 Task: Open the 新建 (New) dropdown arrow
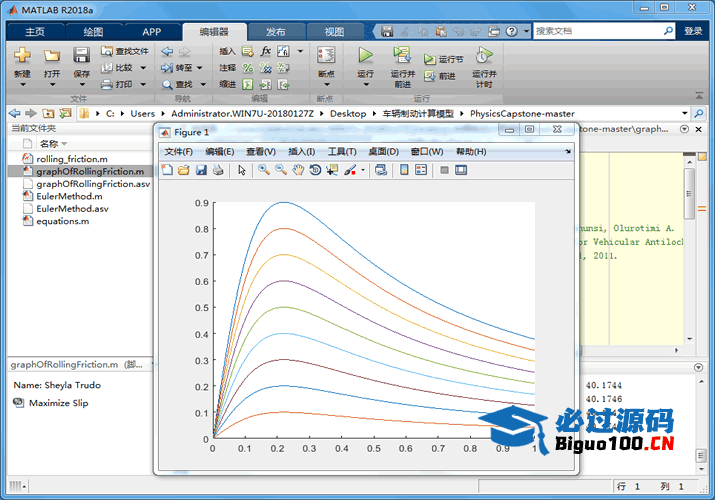coord(22,85)
